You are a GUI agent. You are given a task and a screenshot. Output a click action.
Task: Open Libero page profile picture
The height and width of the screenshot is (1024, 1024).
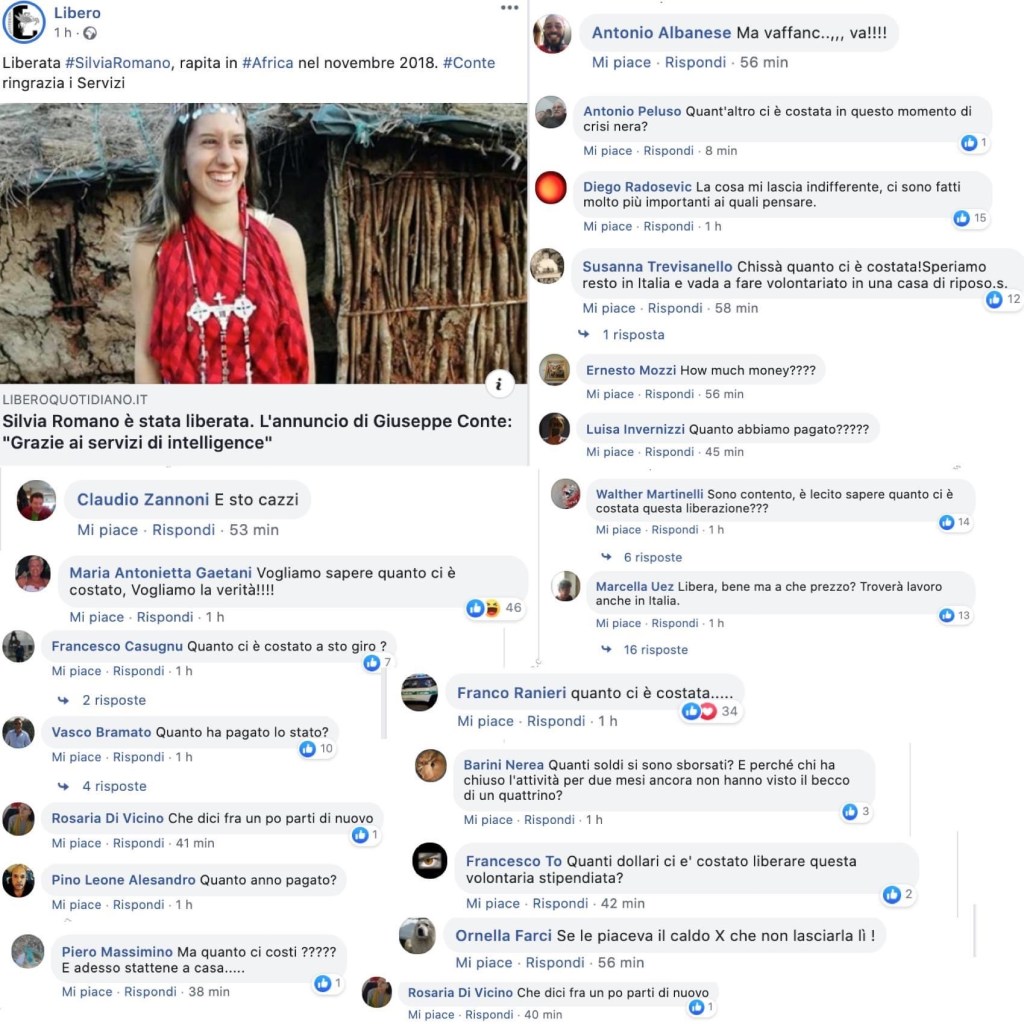pyautogui.click(x=24, y=22)
